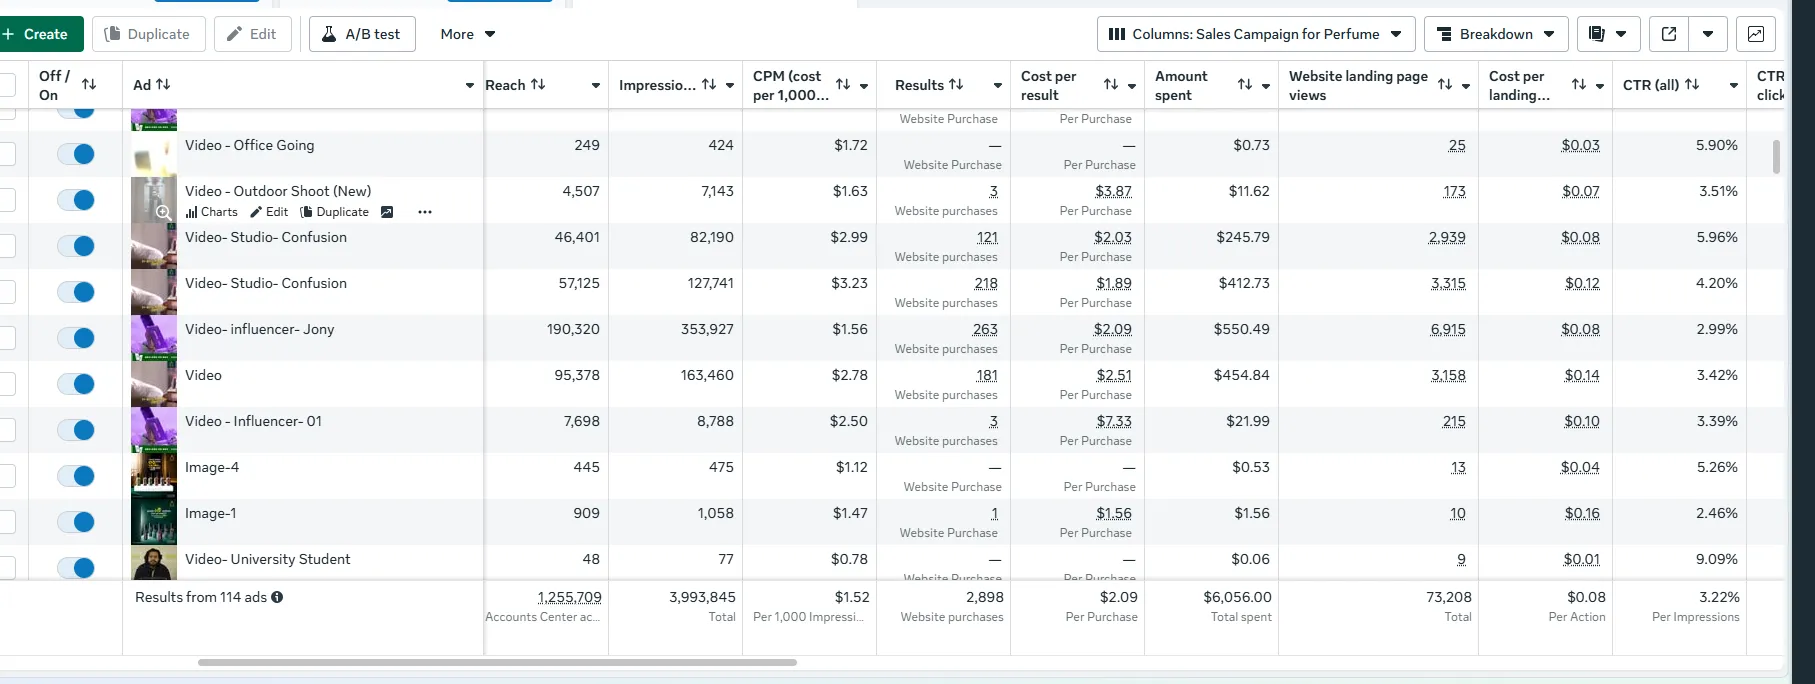This screenshot has width=1815, height=684.
Task: Open inline Charts for Outdoor Shoot ad
Action: click(x=212, y=212)
